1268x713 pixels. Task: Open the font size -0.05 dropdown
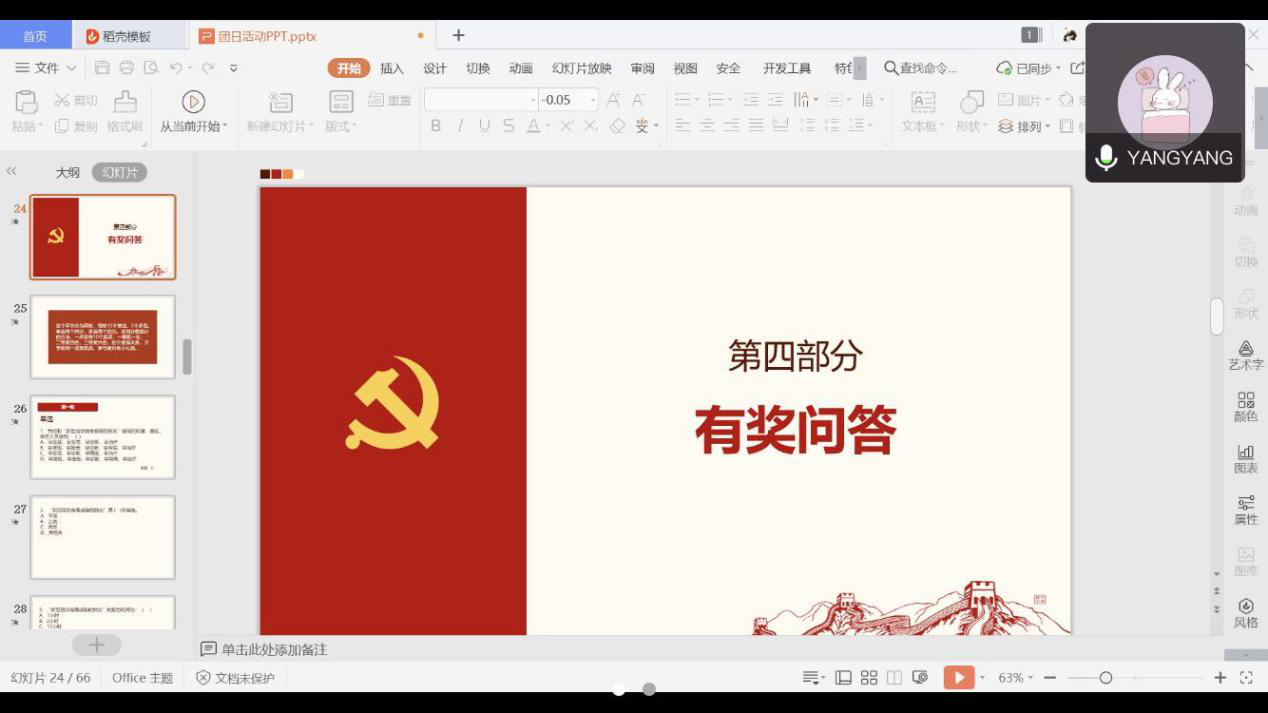593,100
